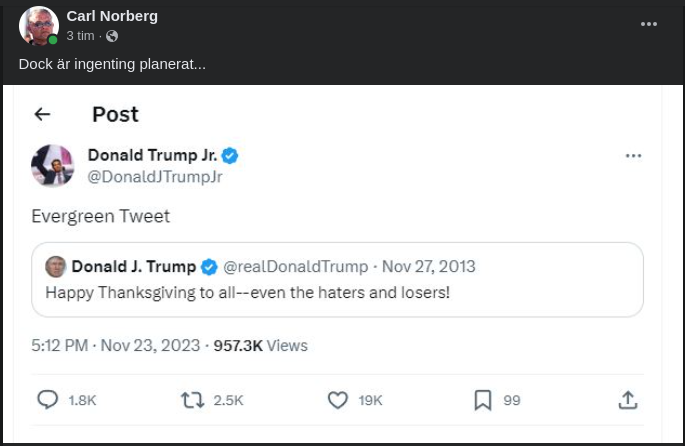Click the Carl Norberg name link
685x446 pixels.
[x=112, y=16]
